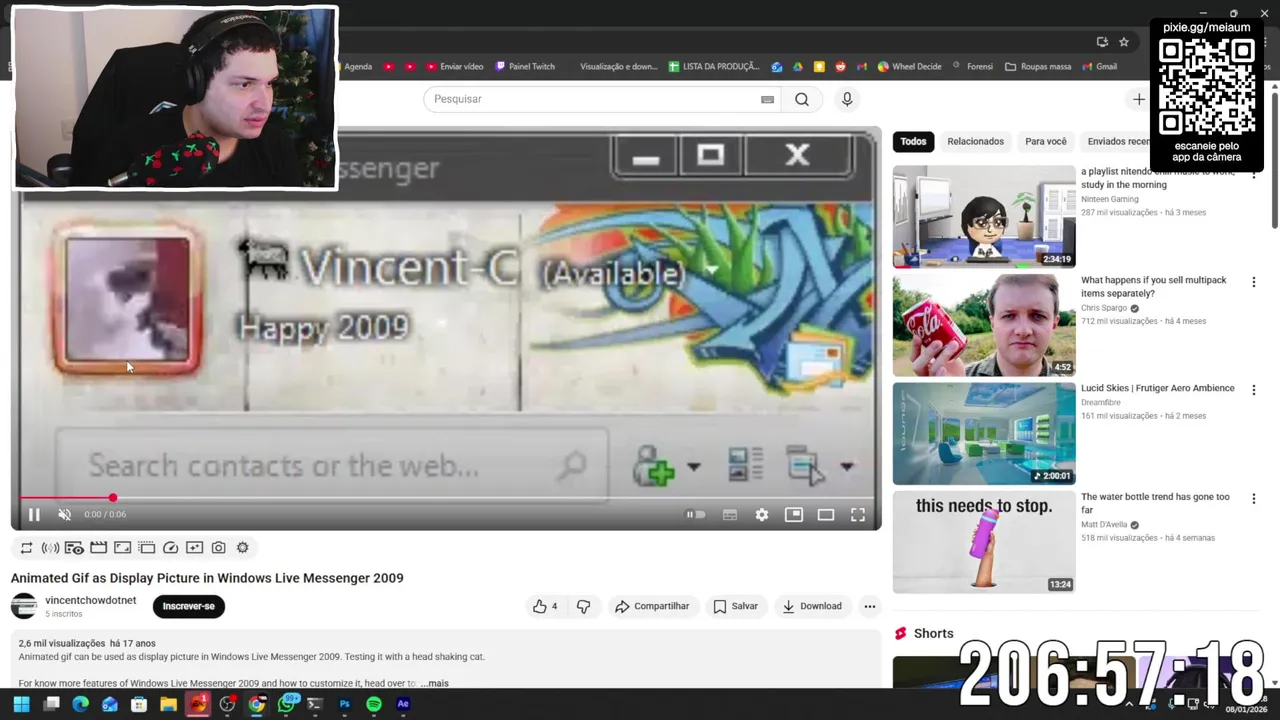This screenshot has width=1280, height=720.
Task: Open the water bottle trend video title
Action: (x=1155, y=503)
